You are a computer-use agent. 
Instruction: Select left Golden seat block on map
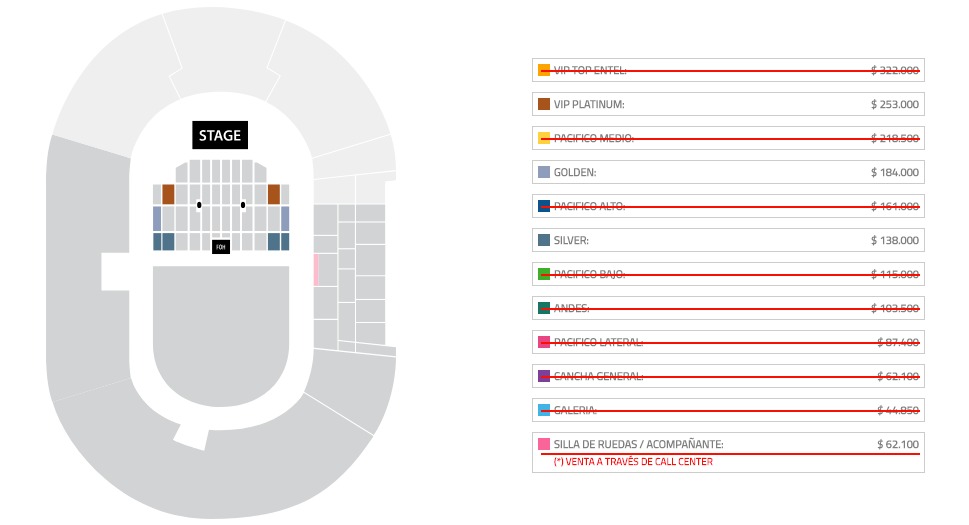coord(157,218)
